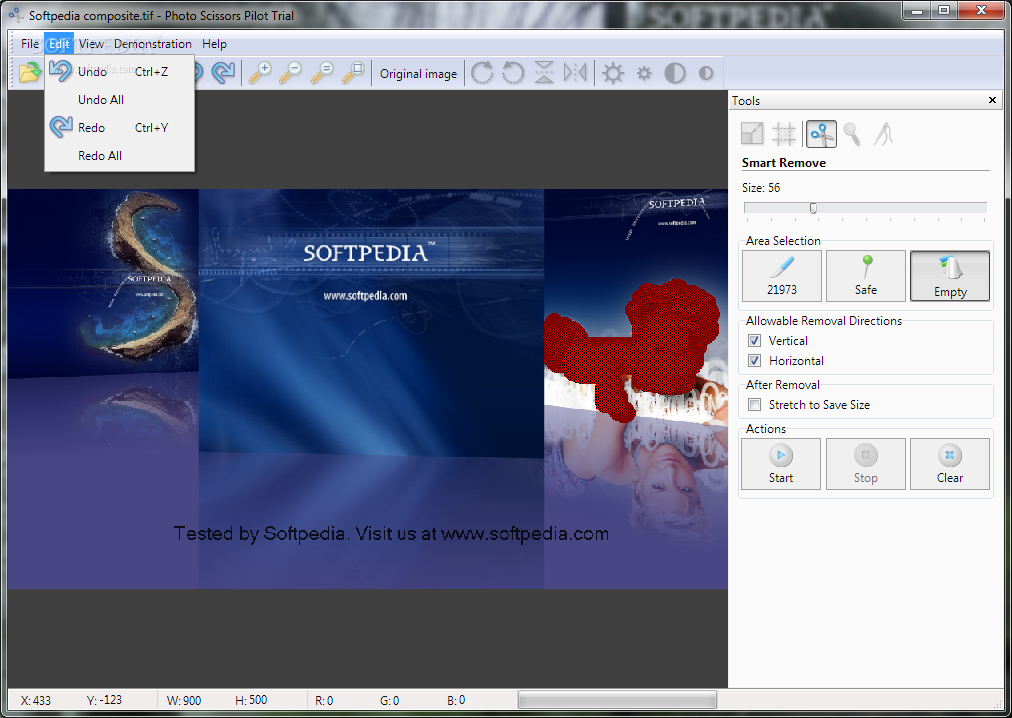
Task: Click the 'H: 500' status bar value
Action: click(x=251, y=700)
